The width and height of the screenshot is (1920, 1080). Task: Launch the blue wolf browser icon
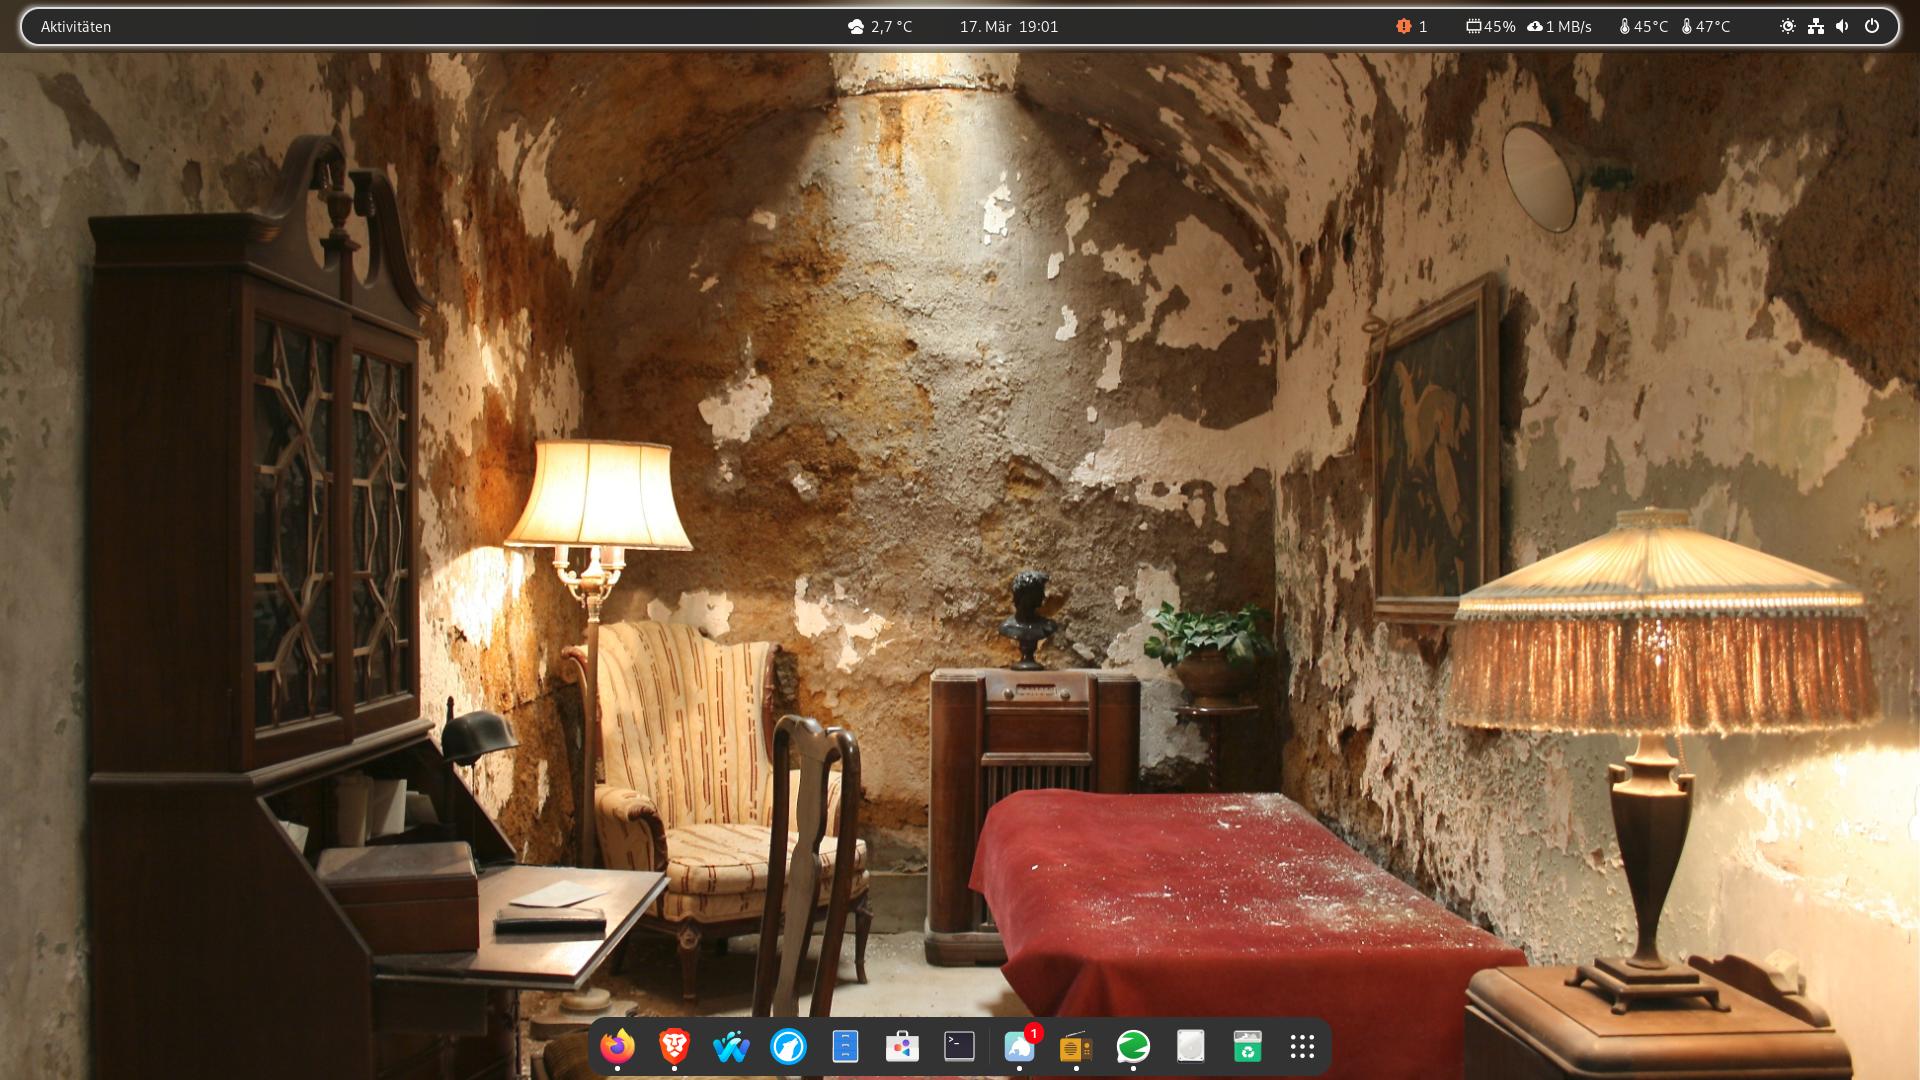[788, 1047]
